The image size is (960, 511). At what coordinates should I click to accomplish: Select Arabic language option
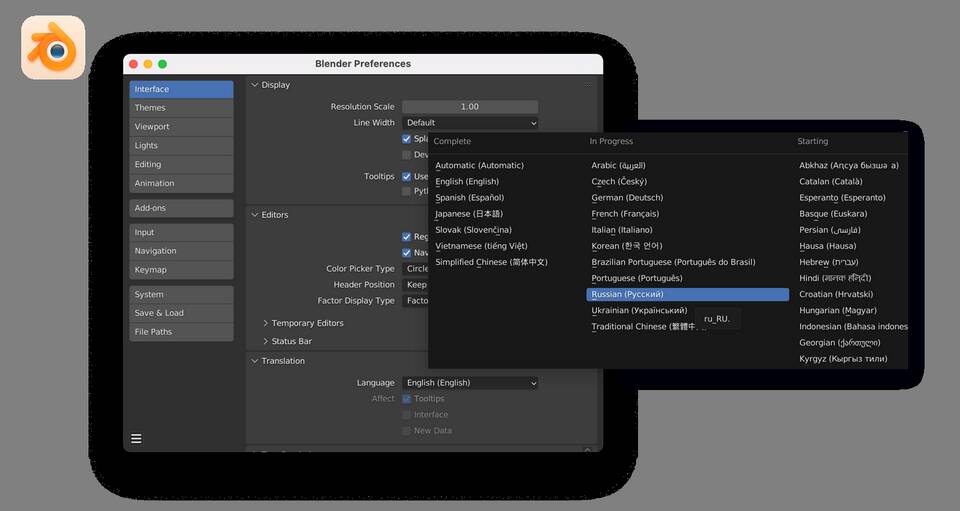618,165
